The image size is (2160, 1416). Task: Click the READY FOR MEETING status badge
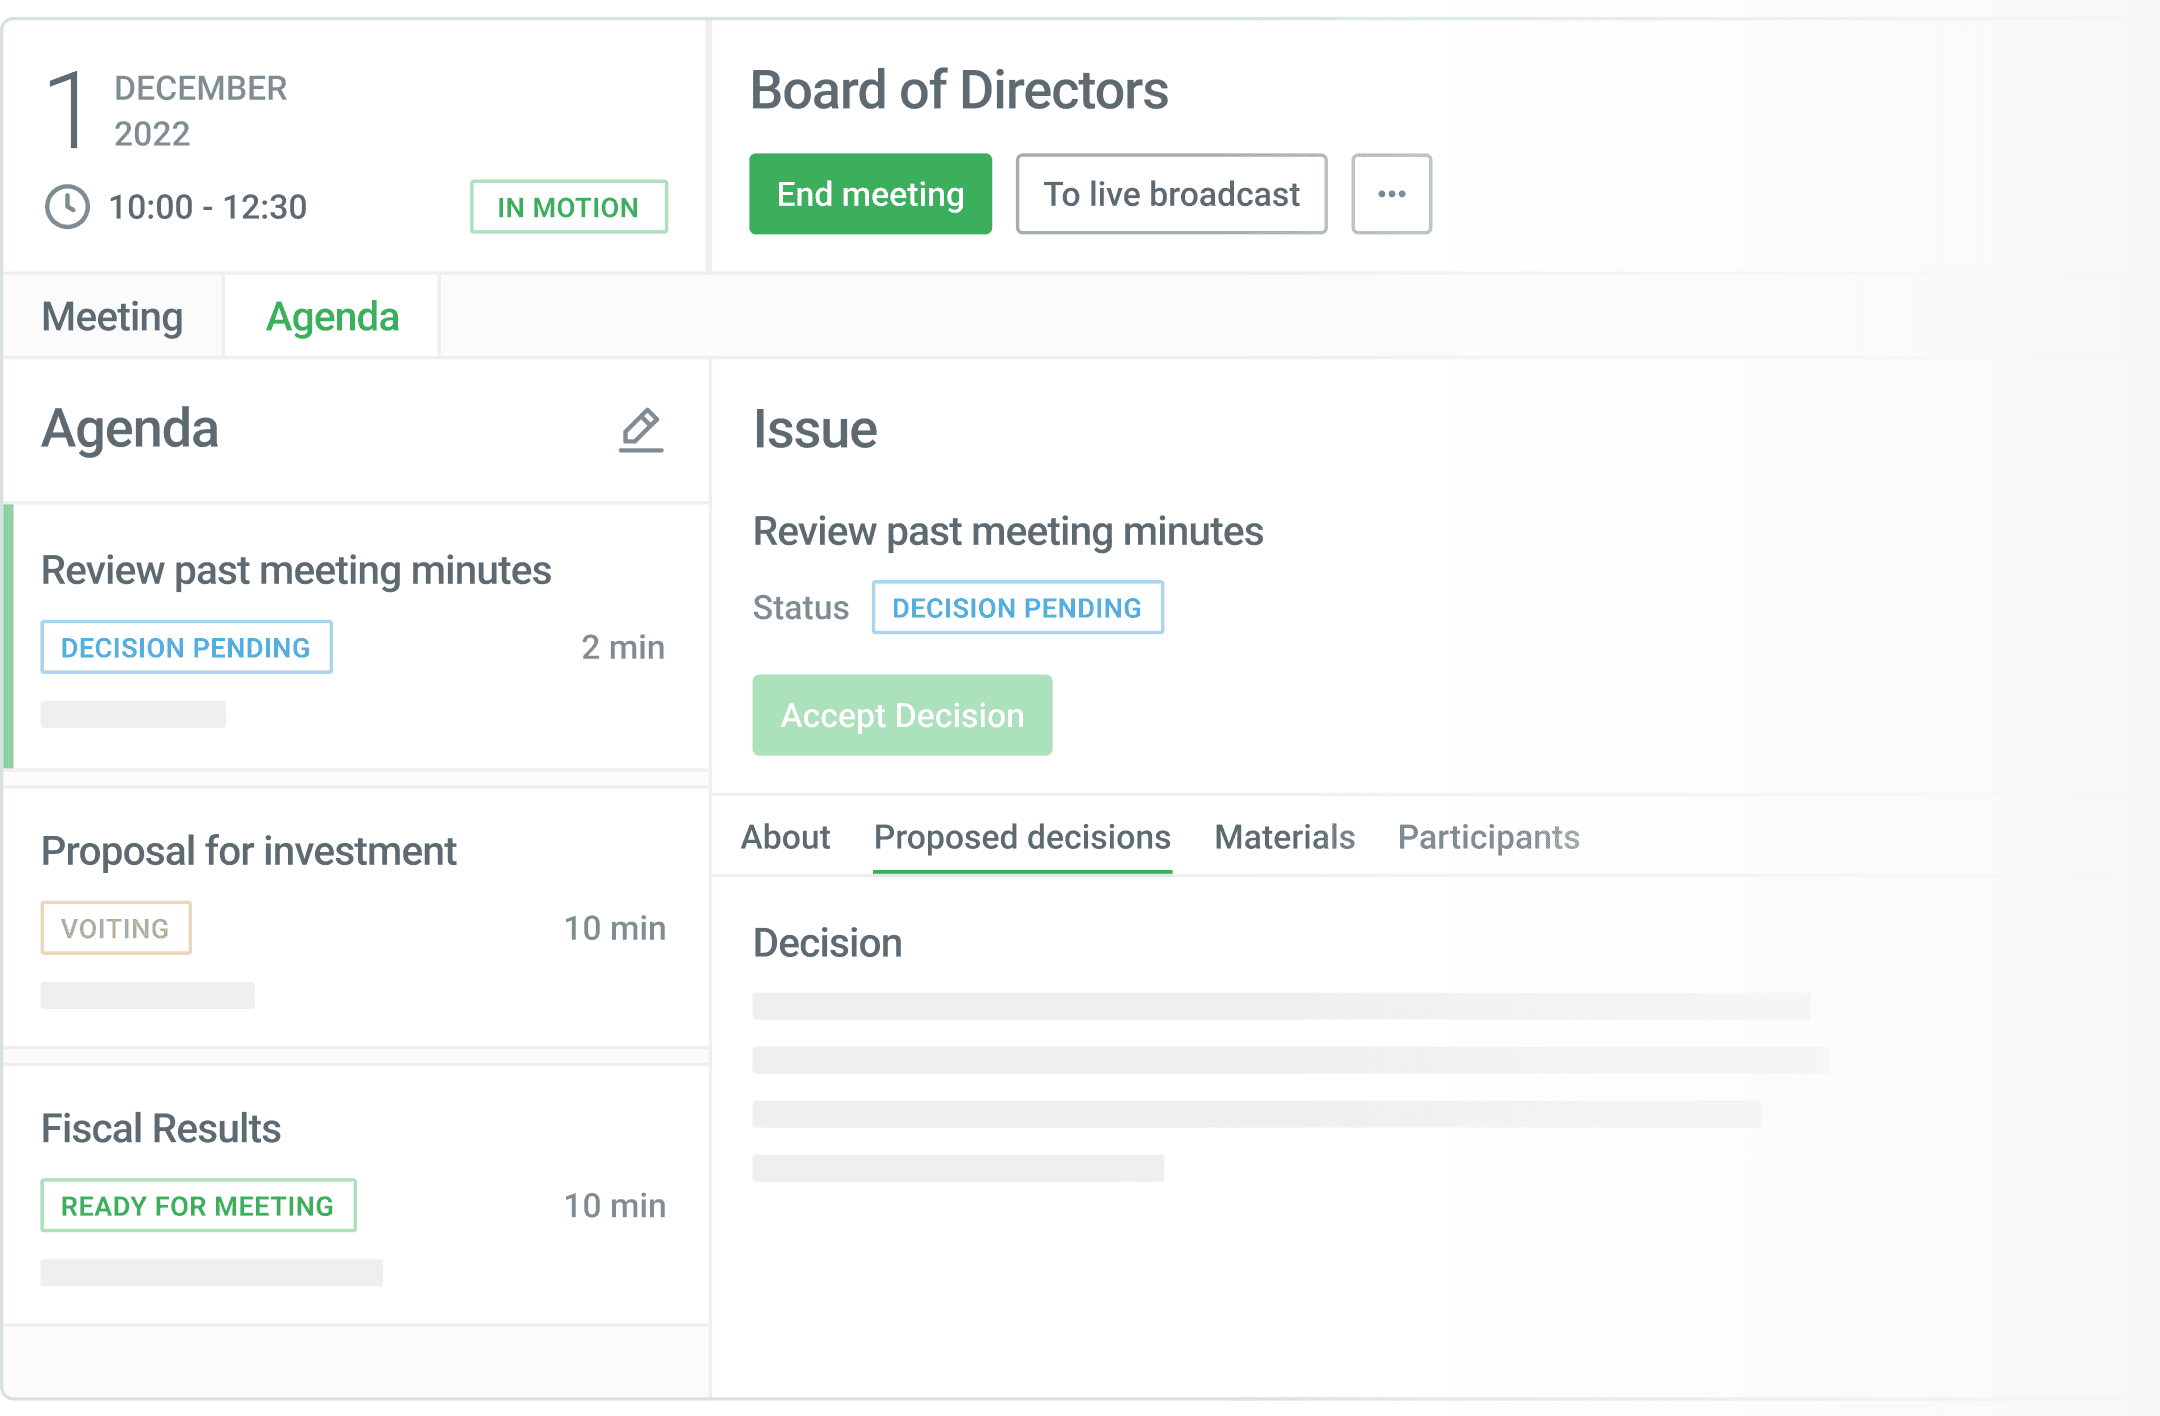click(x=198, y=1206)
